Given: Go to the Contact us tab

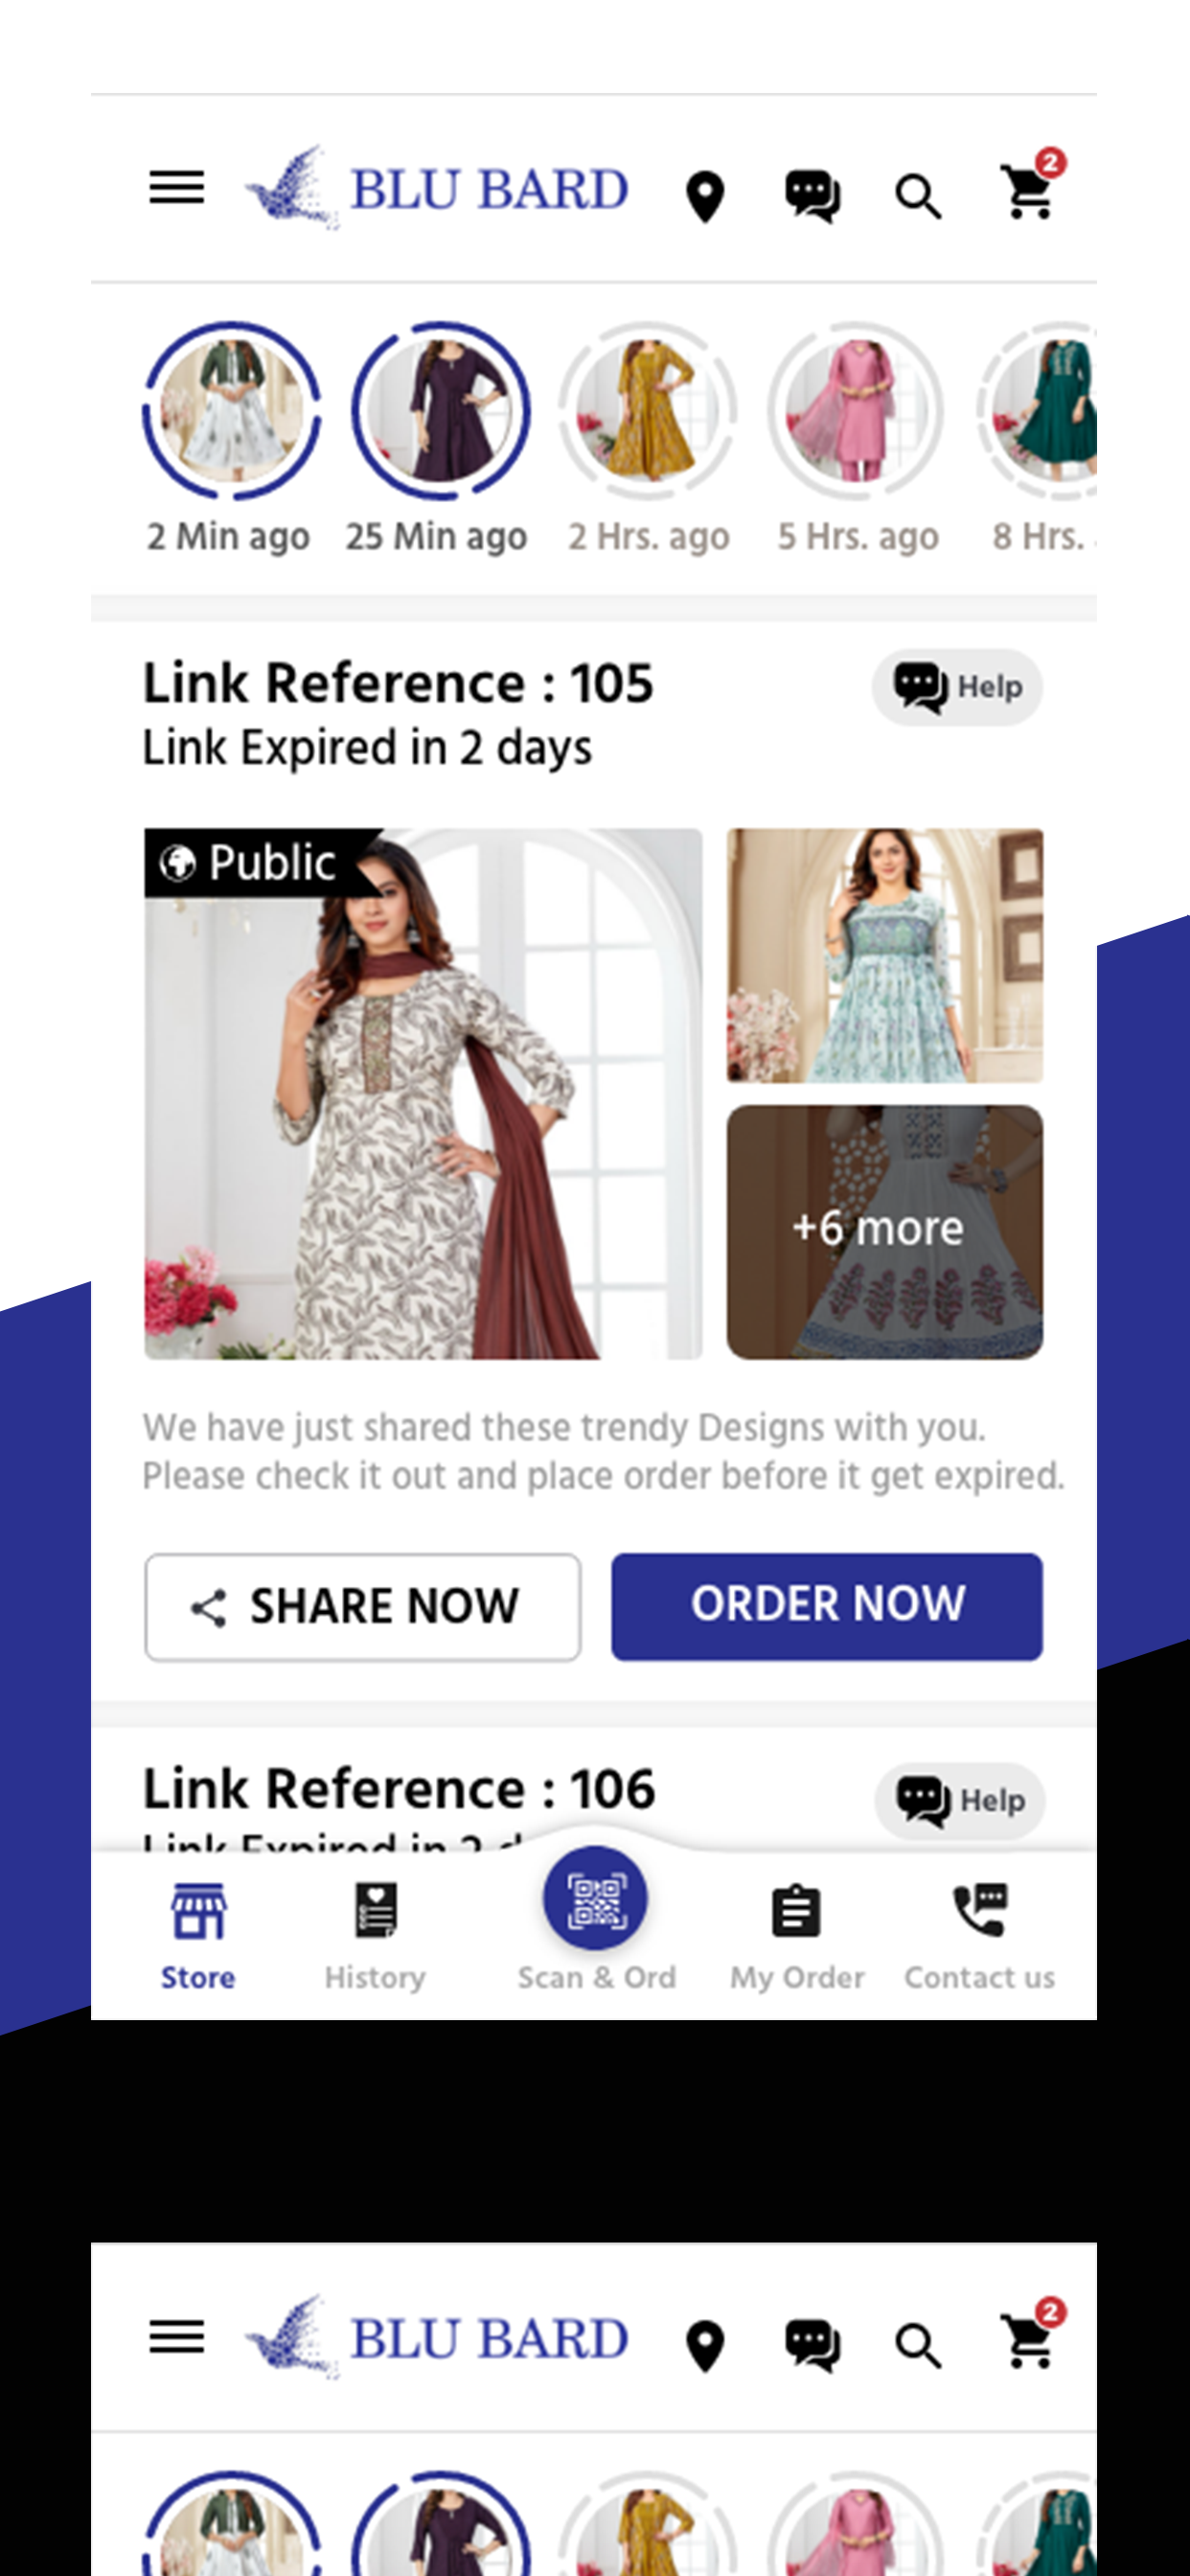Looking at the screenshot, I should pyautogui.click(x=980, y=1936).
